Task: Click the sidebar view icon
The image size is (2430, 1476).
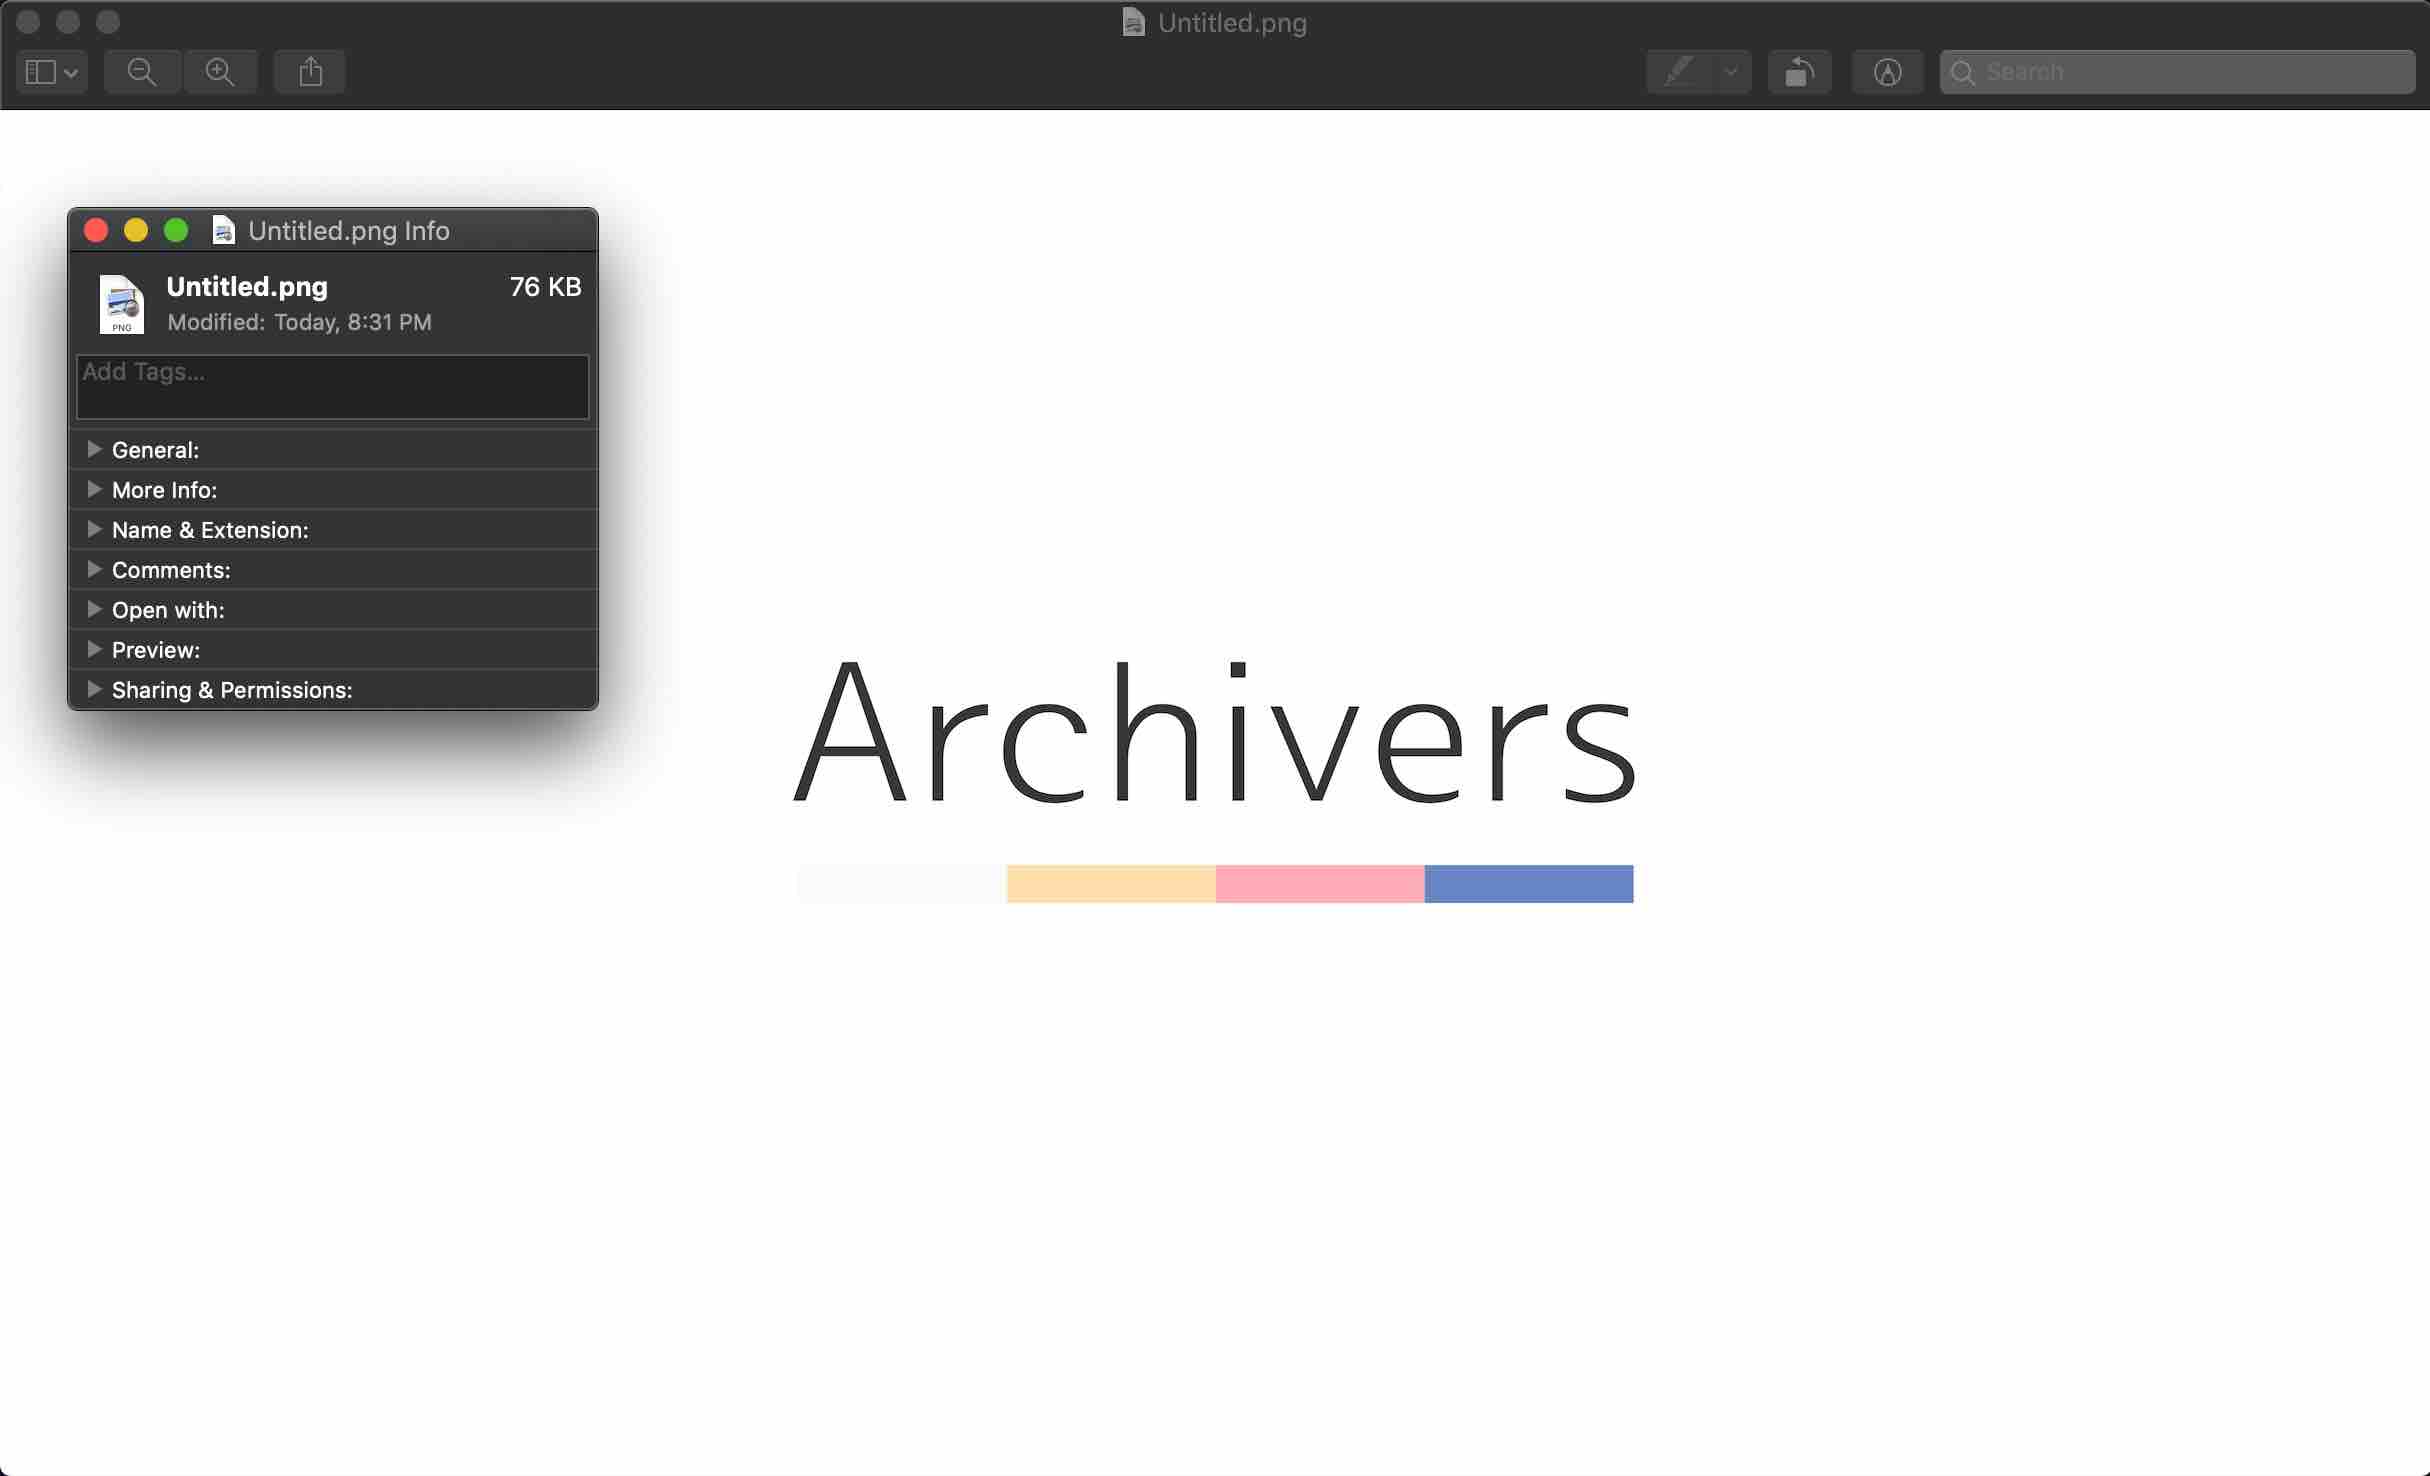Action: [40, 72]
